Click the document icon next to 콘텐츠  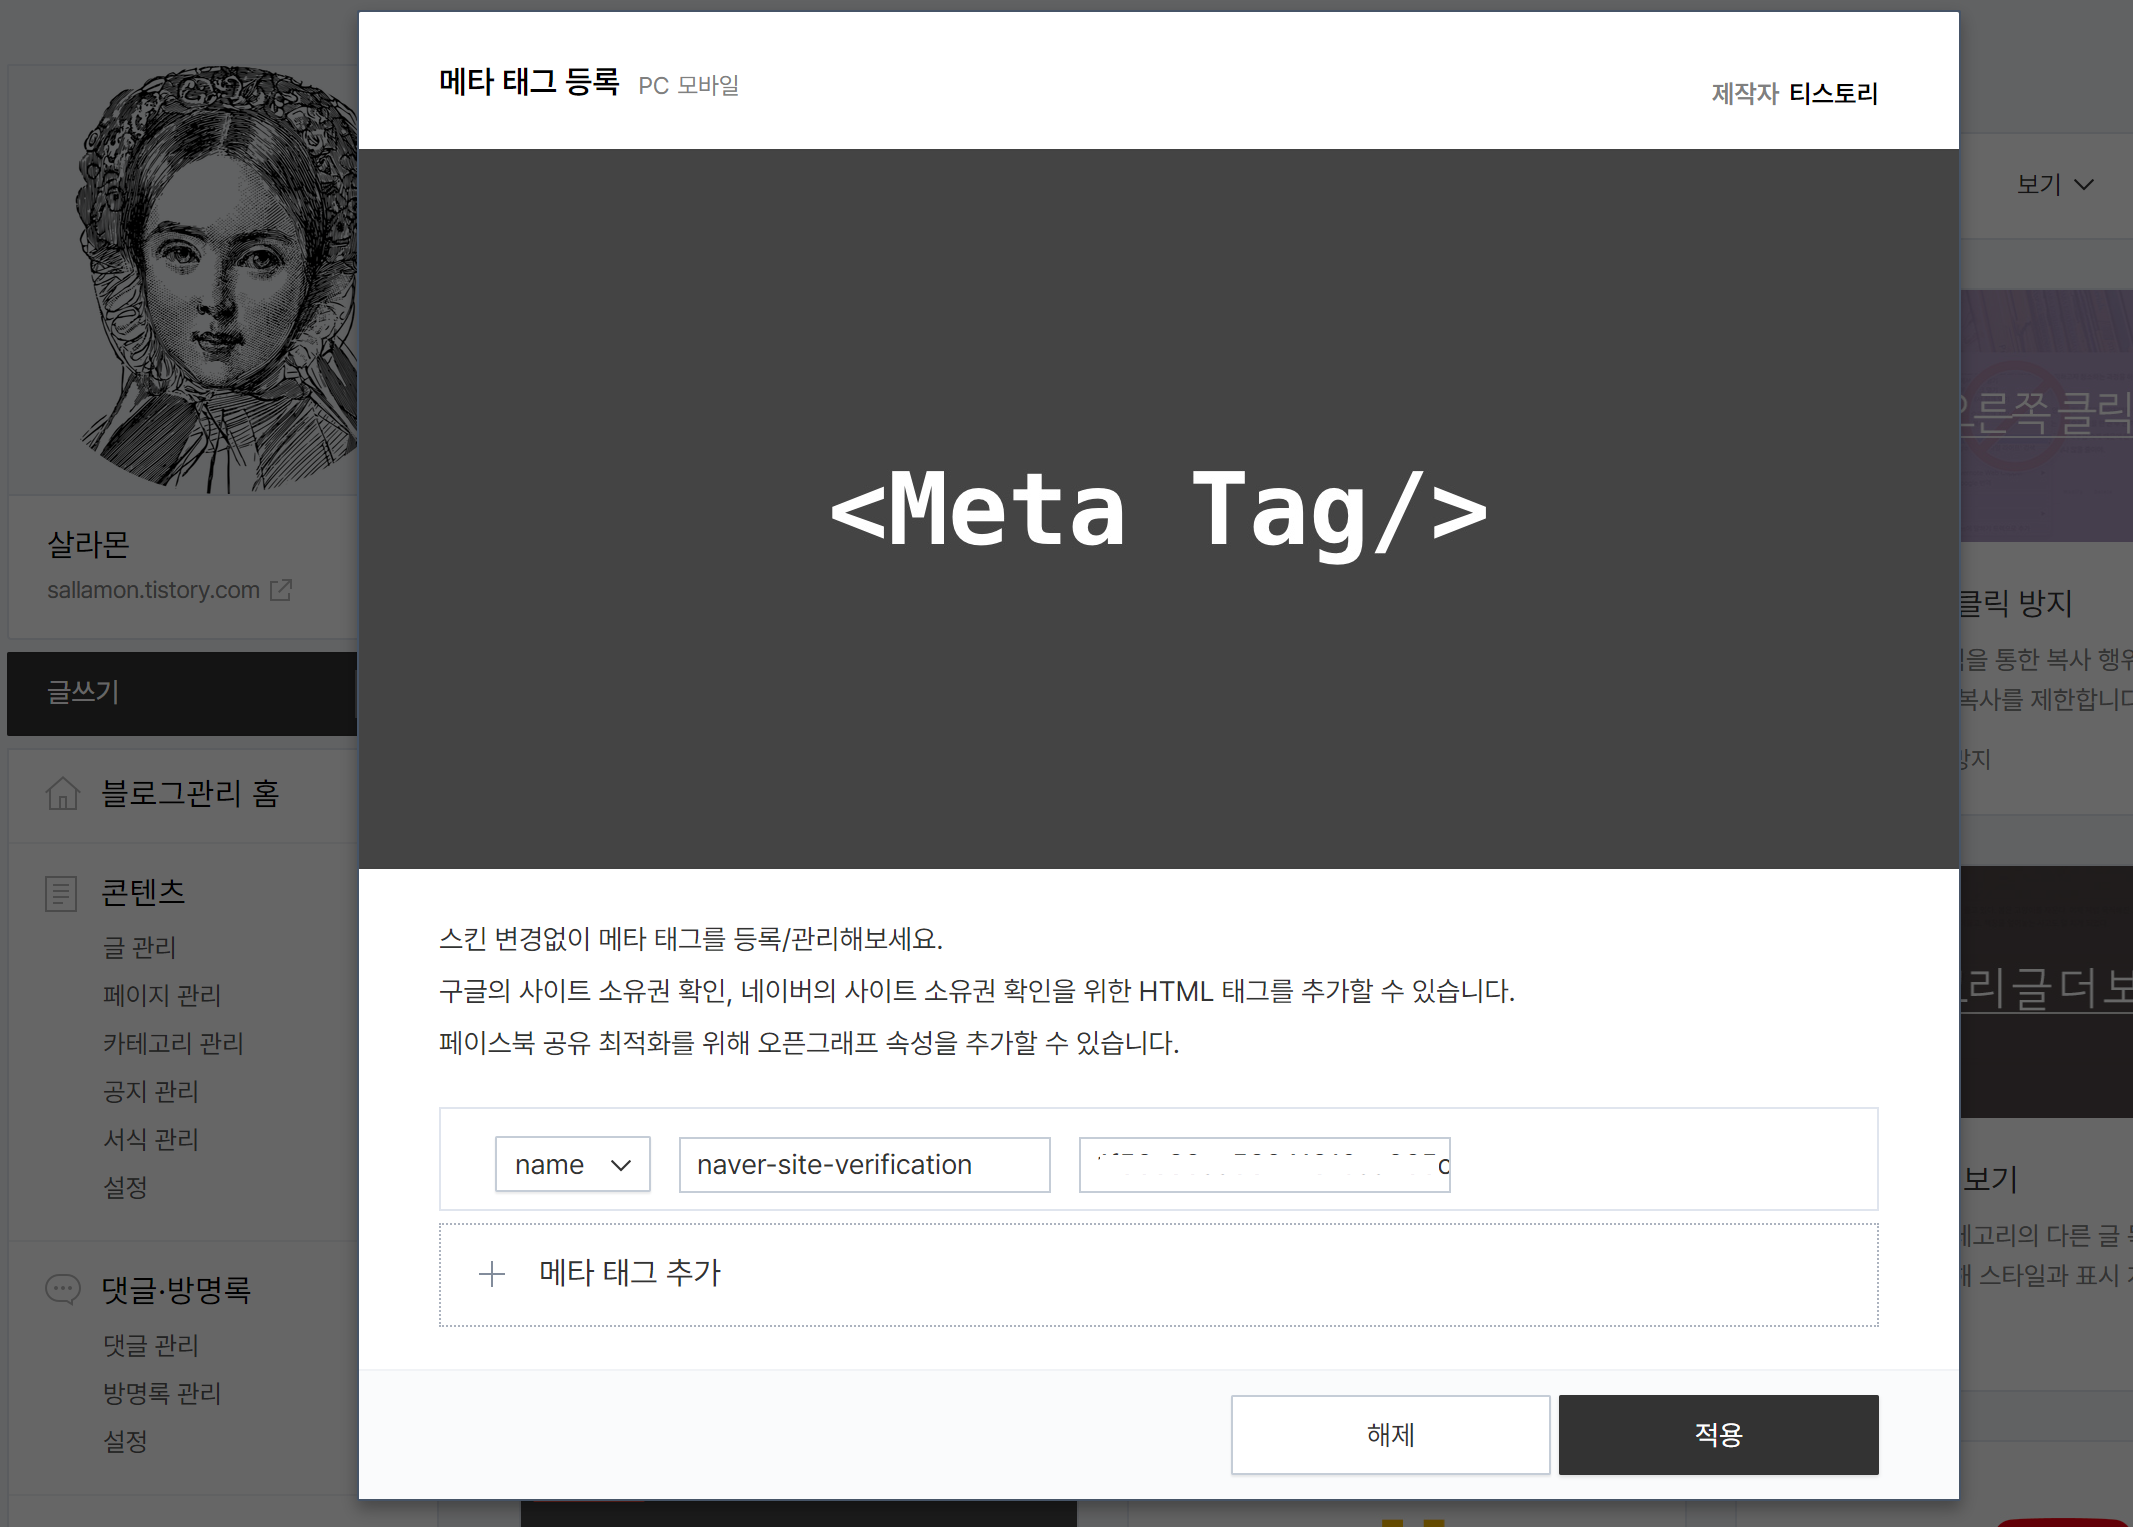61,892
